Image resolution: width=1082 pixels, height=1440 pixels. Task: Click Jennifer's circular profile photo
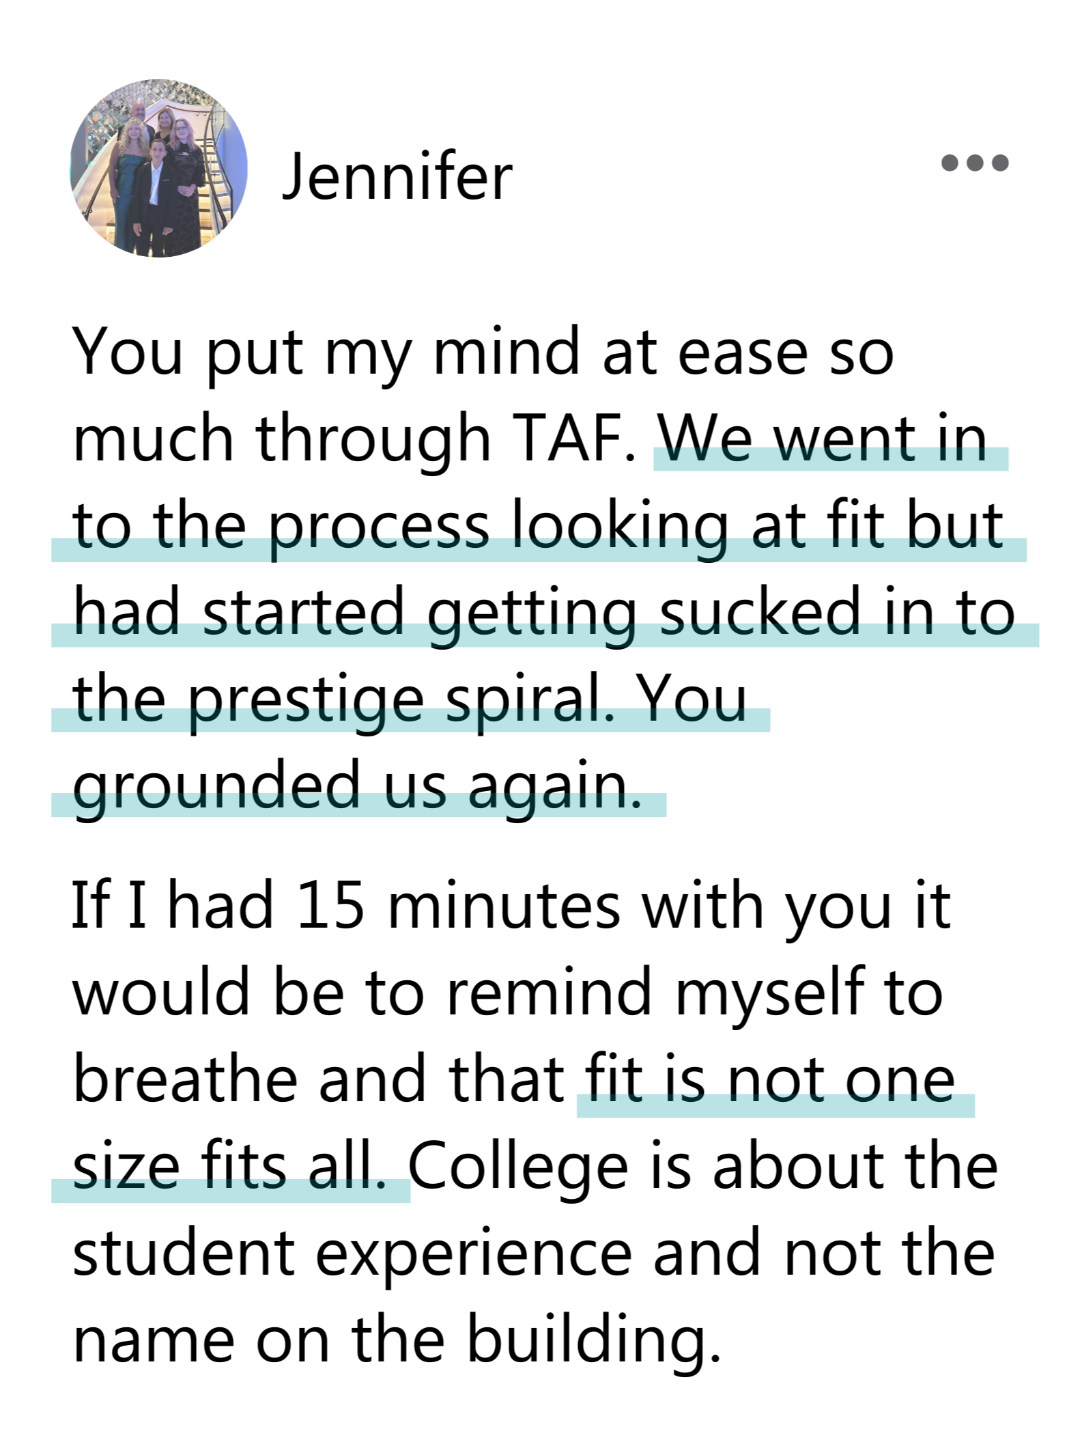[159, 168]
